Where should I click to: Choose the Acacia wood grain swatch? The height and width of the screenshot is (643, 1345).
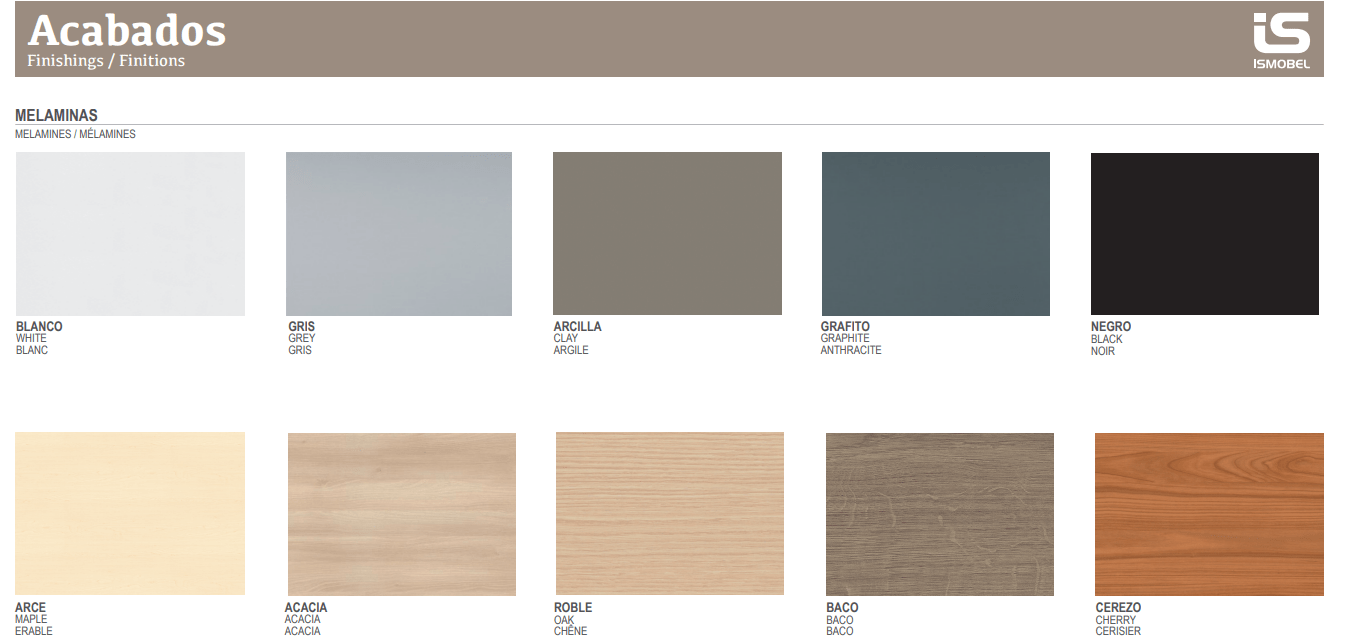click(401, 514)
